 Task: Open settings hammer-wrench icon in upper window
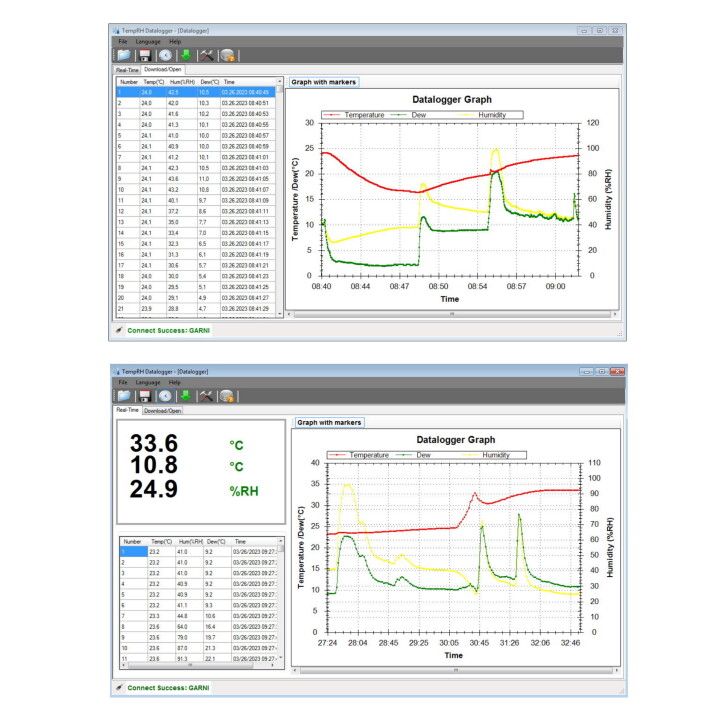207,56
